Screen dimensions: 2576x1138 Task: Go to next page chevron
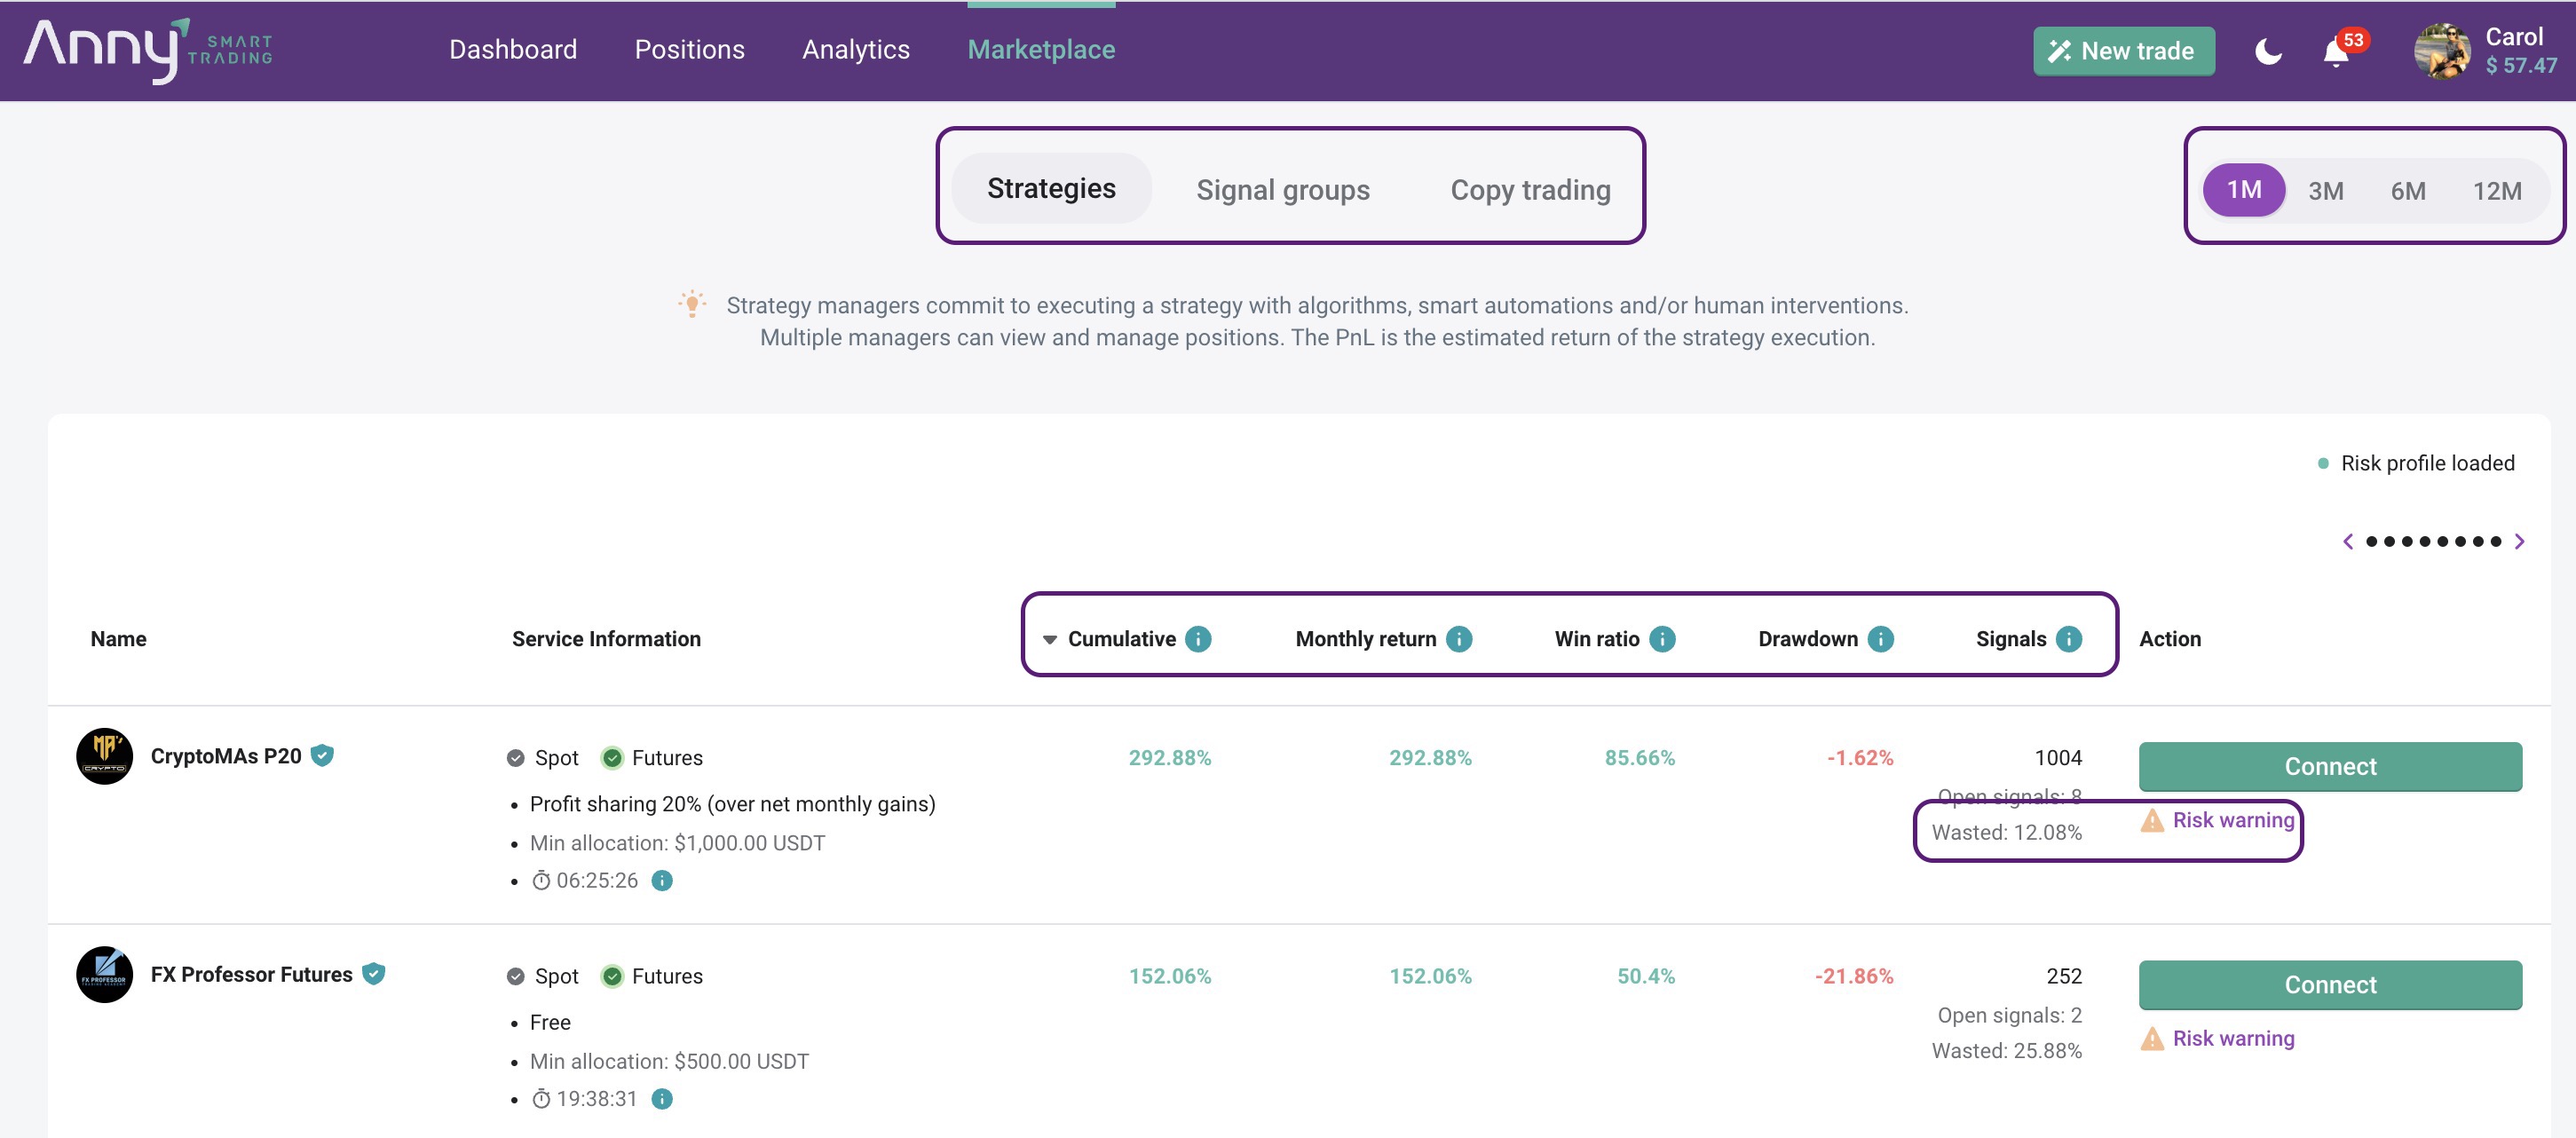tap(2519, 541)
